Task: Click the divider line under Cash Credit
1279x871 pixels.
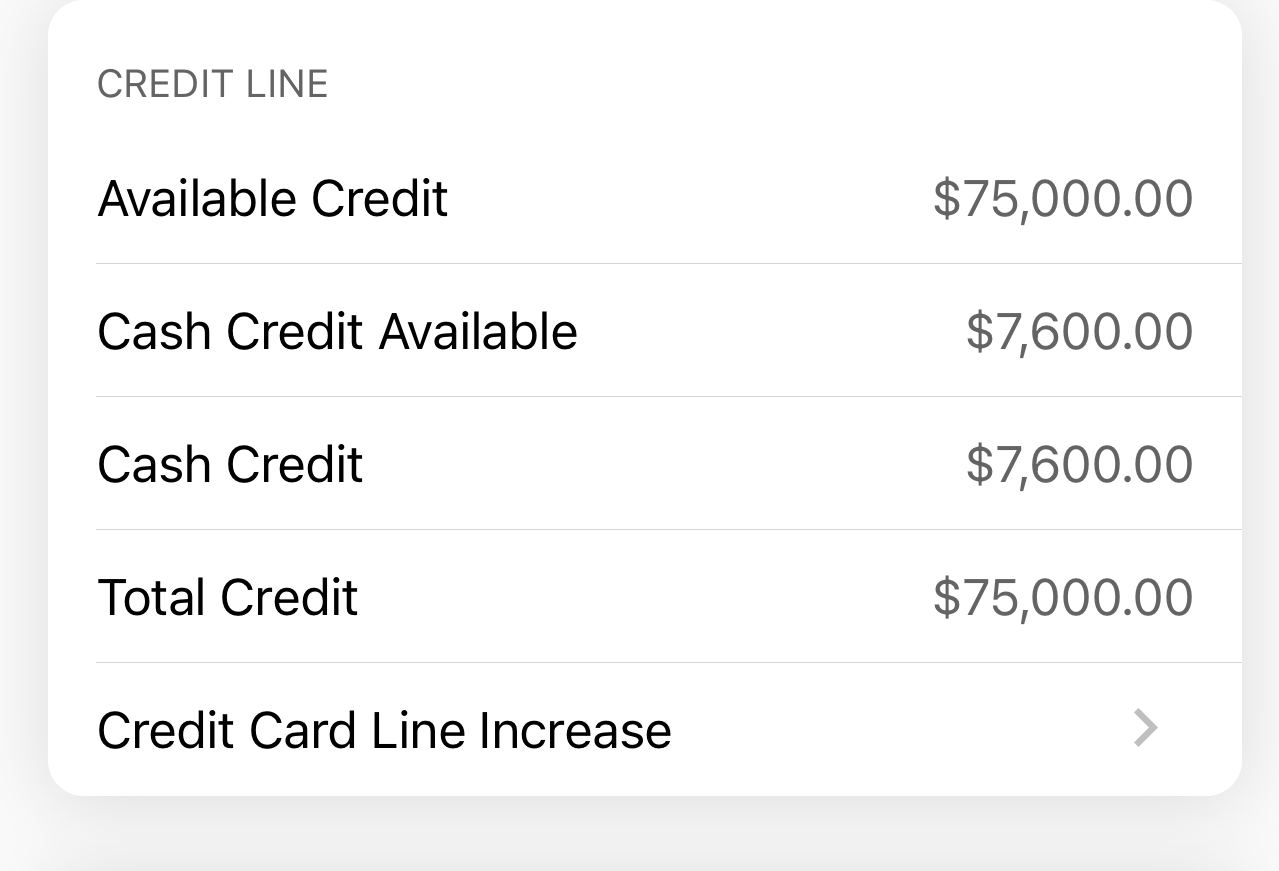Action: point(668,530)
